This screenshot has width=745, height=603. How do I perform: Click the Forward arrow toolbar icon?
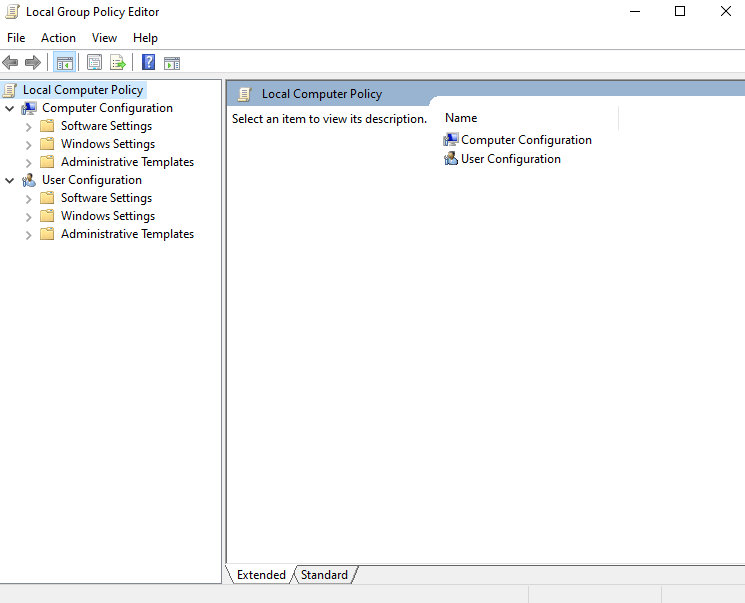point(33,63)
